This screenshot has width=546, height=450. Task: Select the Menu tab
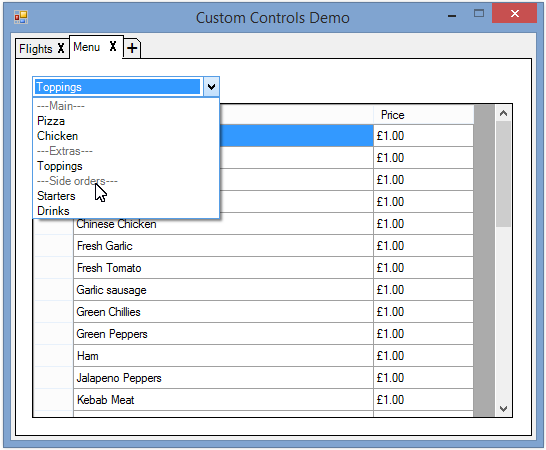(x=86, y=47)
